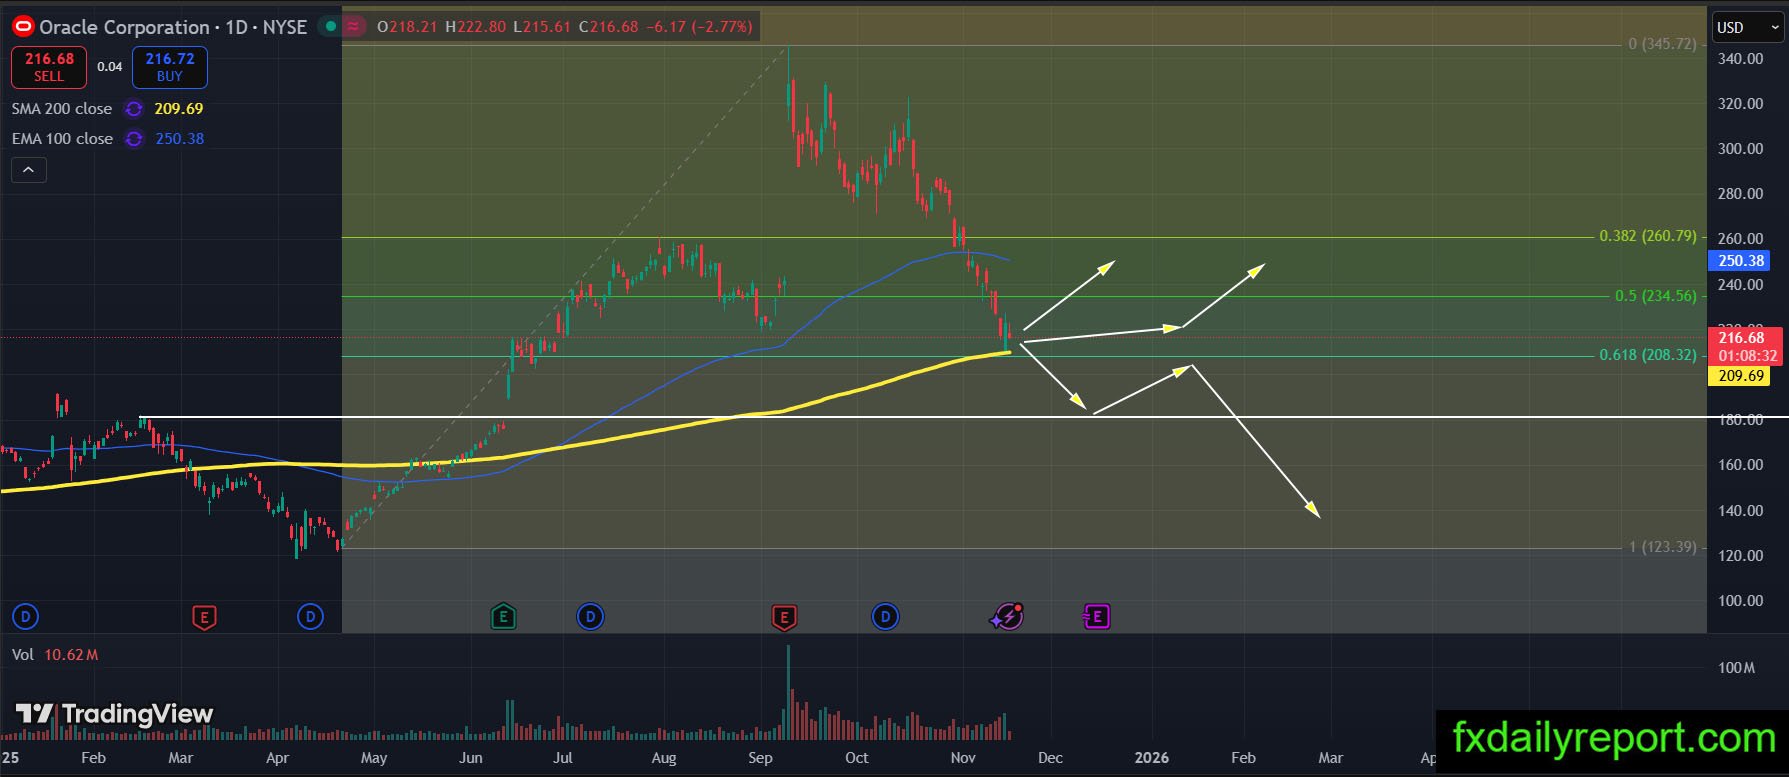Click the green market status dot
This screenshot has height=777, width=1789.
point(330,27)
